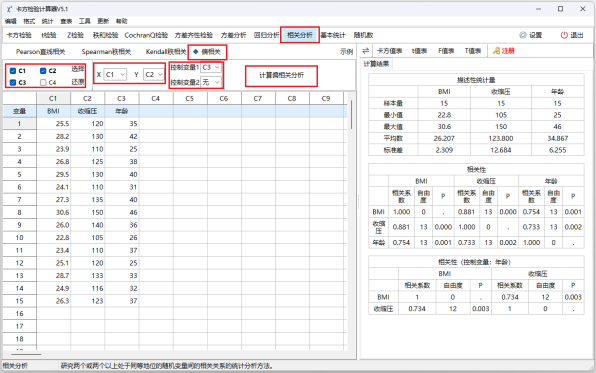Switch to the 随机数 tab
The width and height of the screenshot is (596, 373).
(x=363, y=35)
